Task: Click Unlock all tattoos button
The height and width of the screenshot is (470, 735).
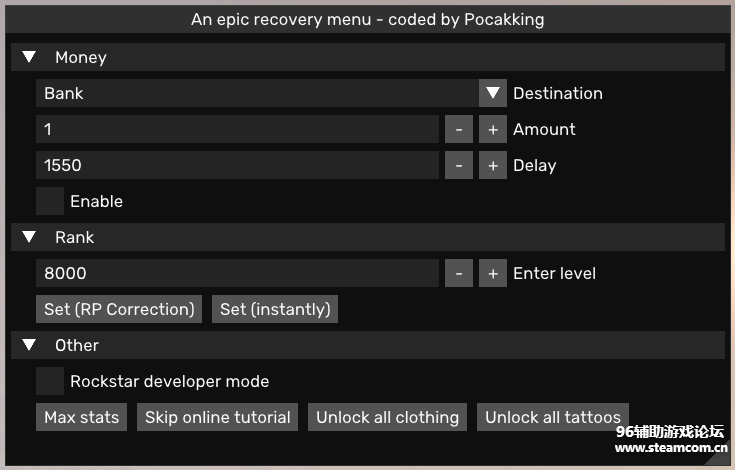Action: [553, 417]
